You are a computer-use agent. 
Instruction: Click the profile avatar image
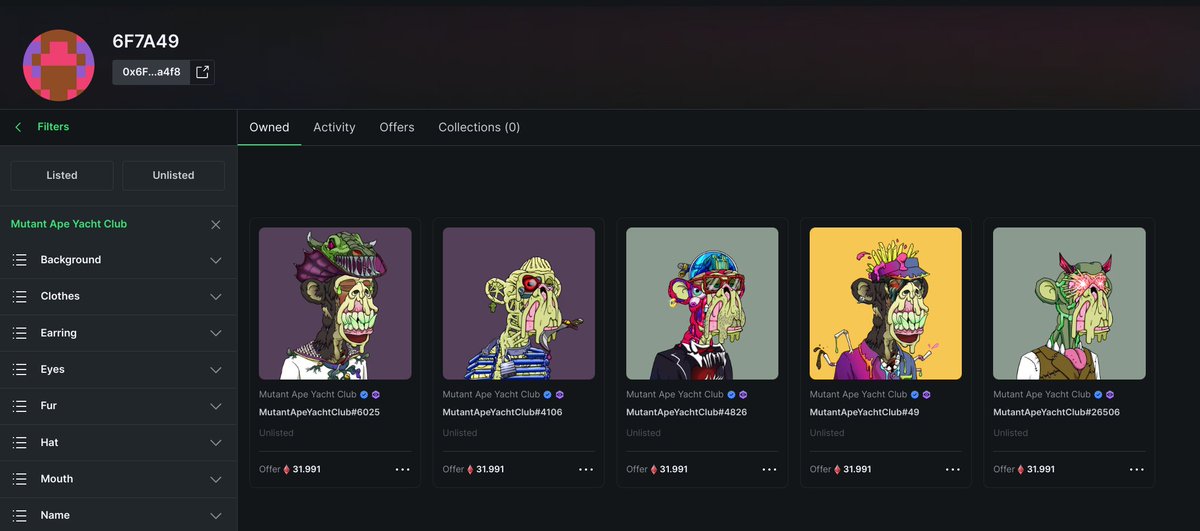(60, 65)
